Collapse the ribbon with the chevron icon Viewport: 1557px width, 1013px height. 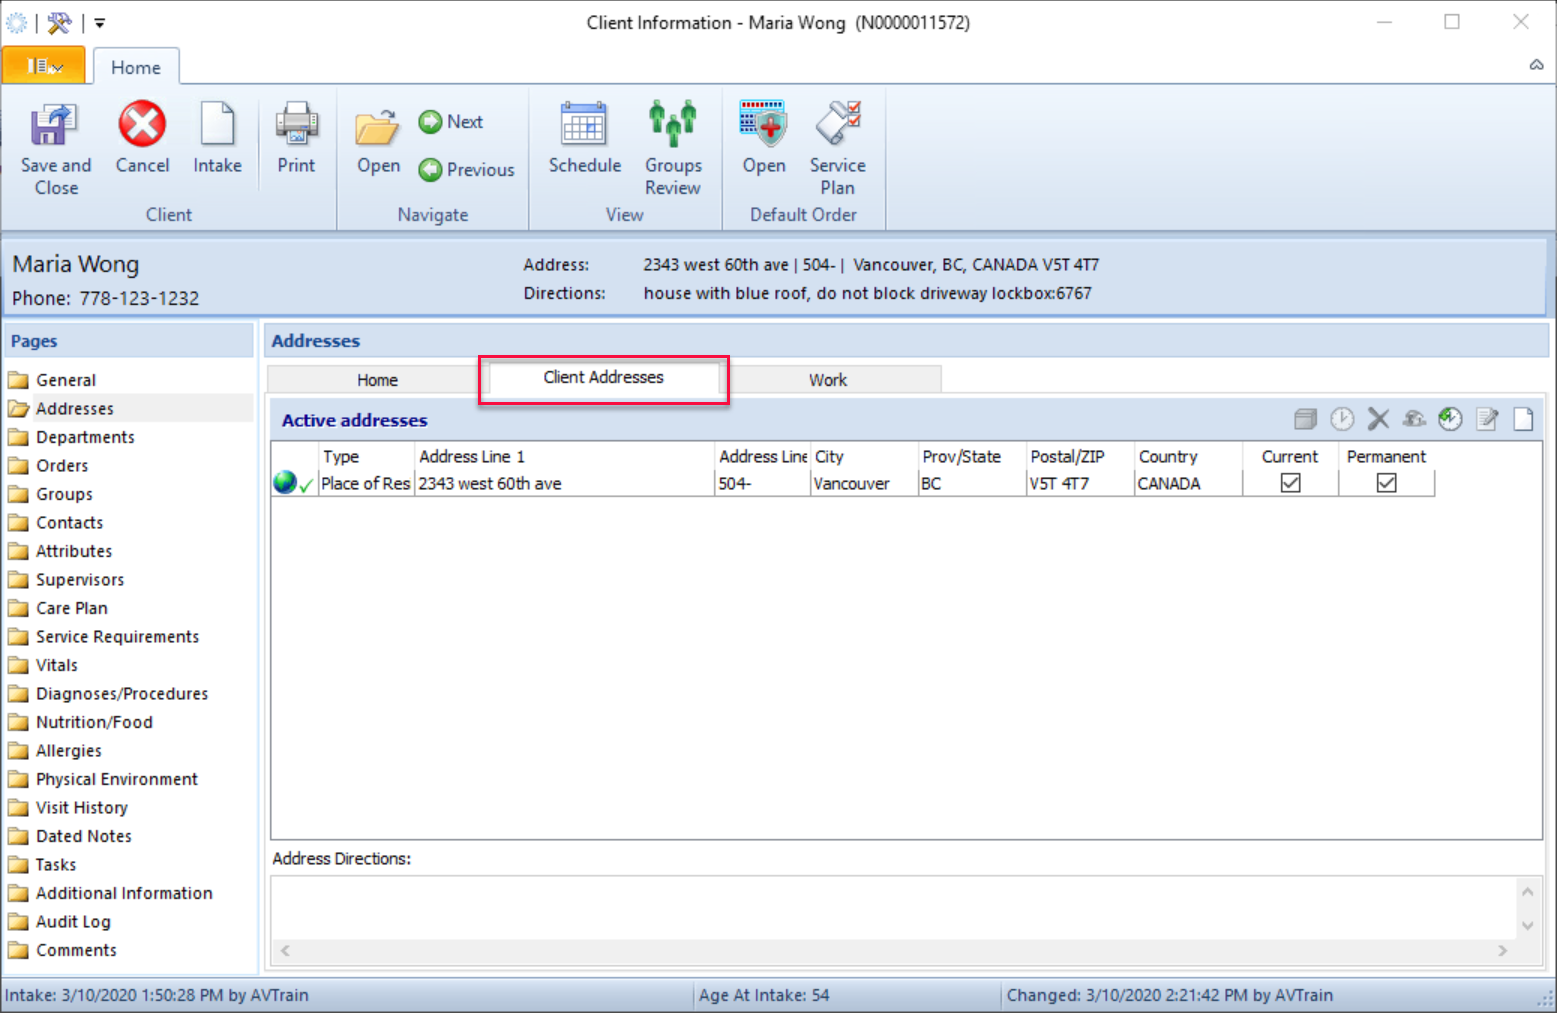tap(1536, 65)
